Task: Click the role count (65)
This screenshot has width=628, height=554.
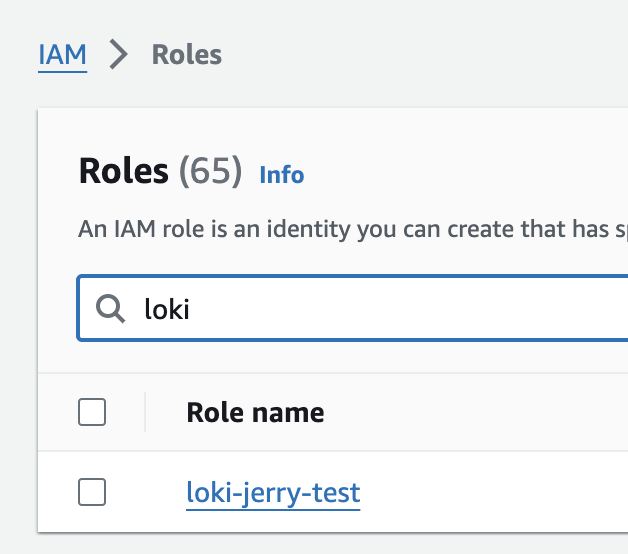Action: [210, 172]
